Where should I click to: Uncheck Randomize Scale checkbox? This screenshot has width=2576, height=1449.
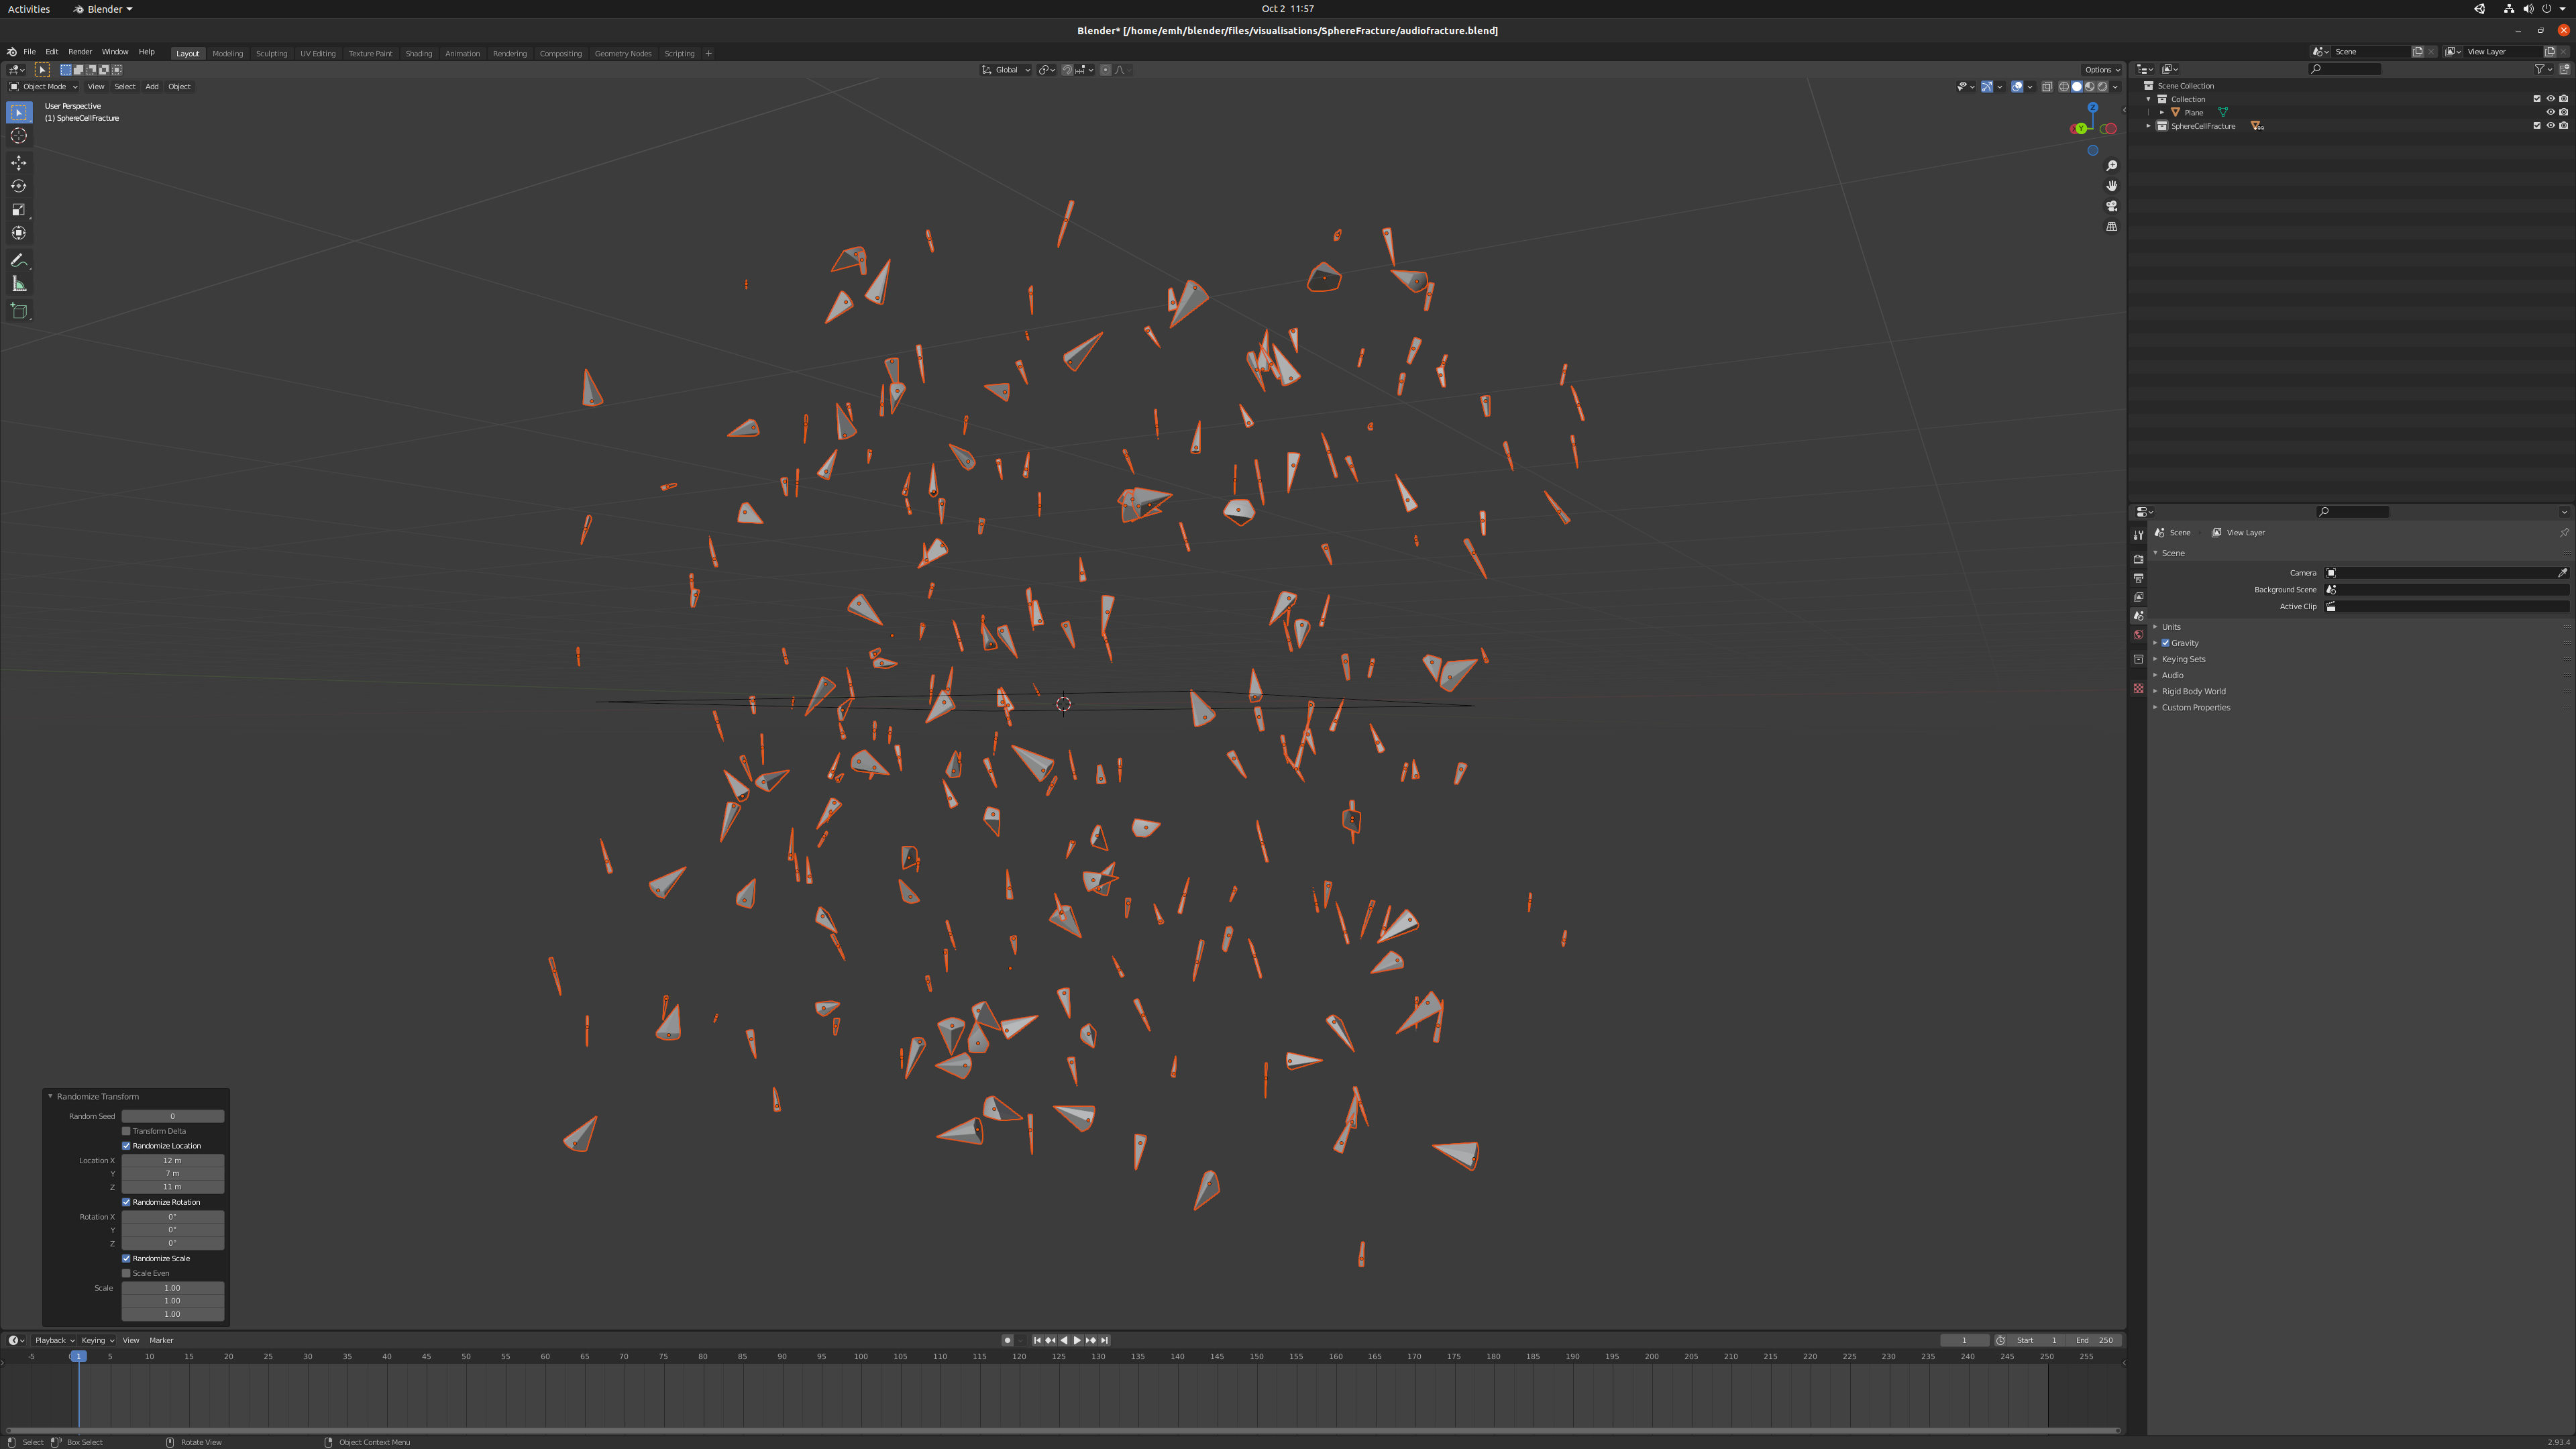tap(126, 1258)
